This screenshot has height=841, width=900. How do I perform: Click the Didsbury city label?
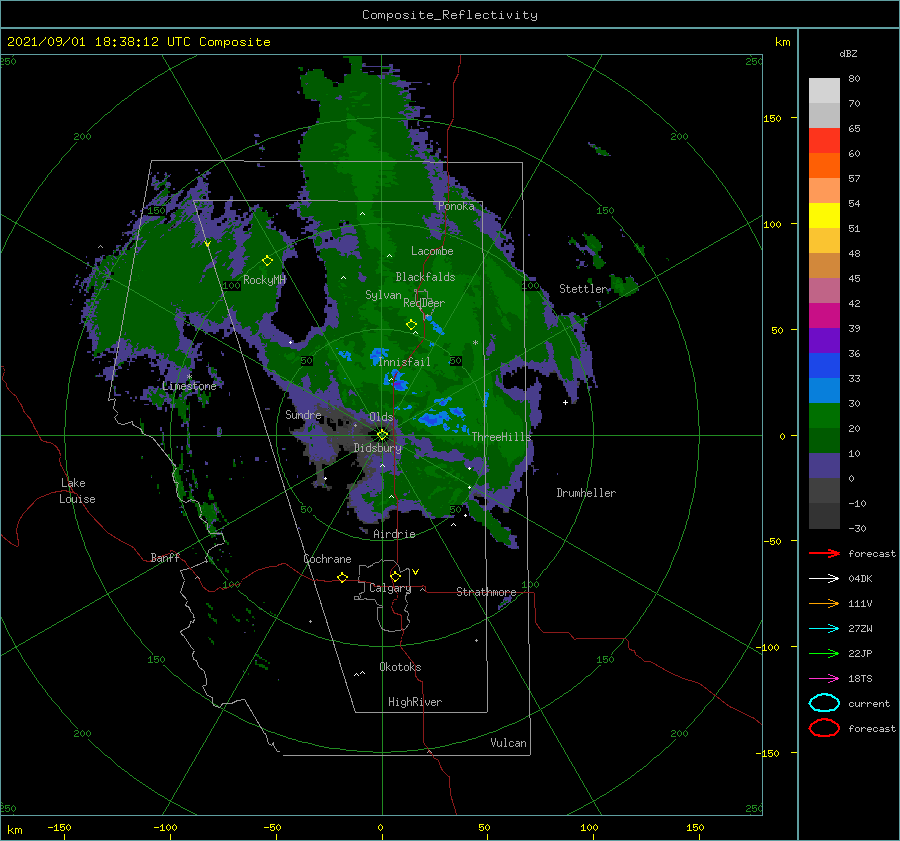pyautogui.click(x=378, y=448)
